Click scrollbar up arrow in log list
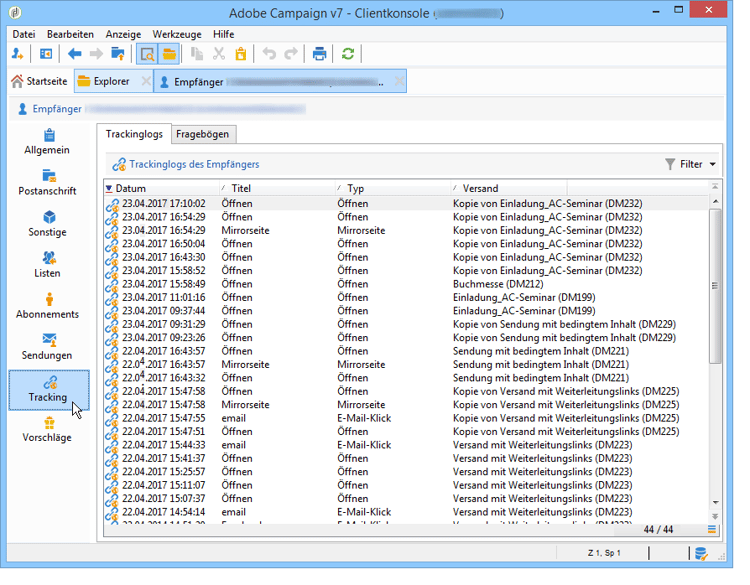 [715, 202]
